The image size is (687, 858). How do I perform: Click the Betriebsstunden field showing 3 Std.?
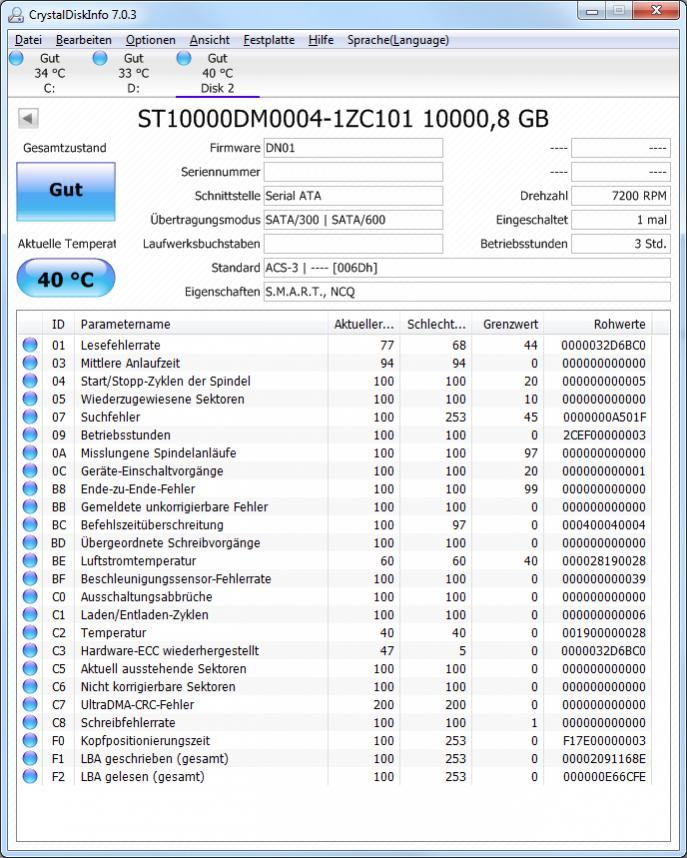tap(621, 244)
